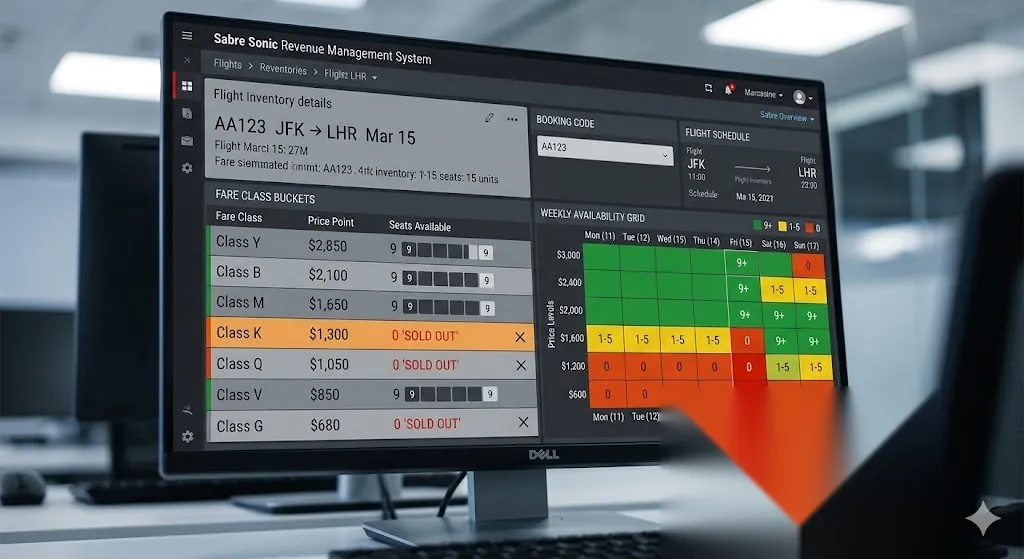
Task: Click the X icon below the hamburger menu
Action: 187,60
